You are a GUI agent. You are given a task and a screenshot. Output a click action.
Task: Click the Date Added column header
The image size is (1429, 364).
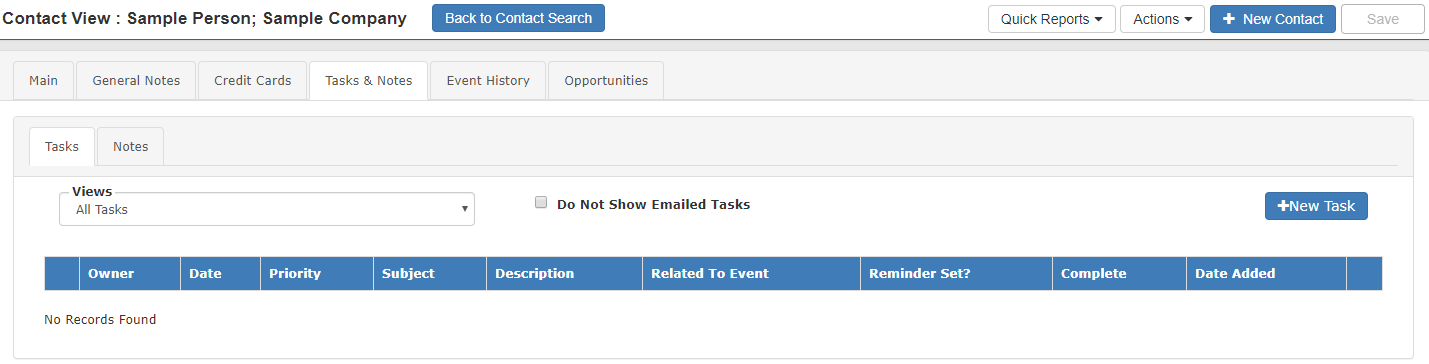[x=1235, y=274]
